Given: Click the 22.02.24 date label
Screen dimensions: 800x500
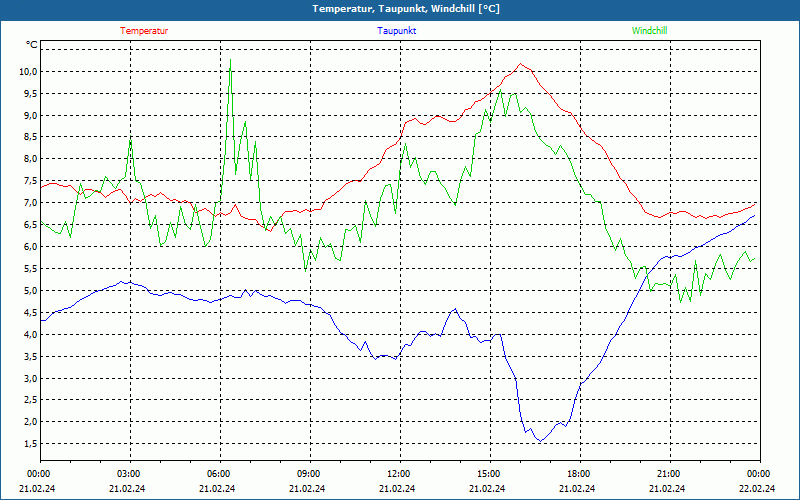Looking at the screenshot, I should pyautogui.click(x=757, y=488).
